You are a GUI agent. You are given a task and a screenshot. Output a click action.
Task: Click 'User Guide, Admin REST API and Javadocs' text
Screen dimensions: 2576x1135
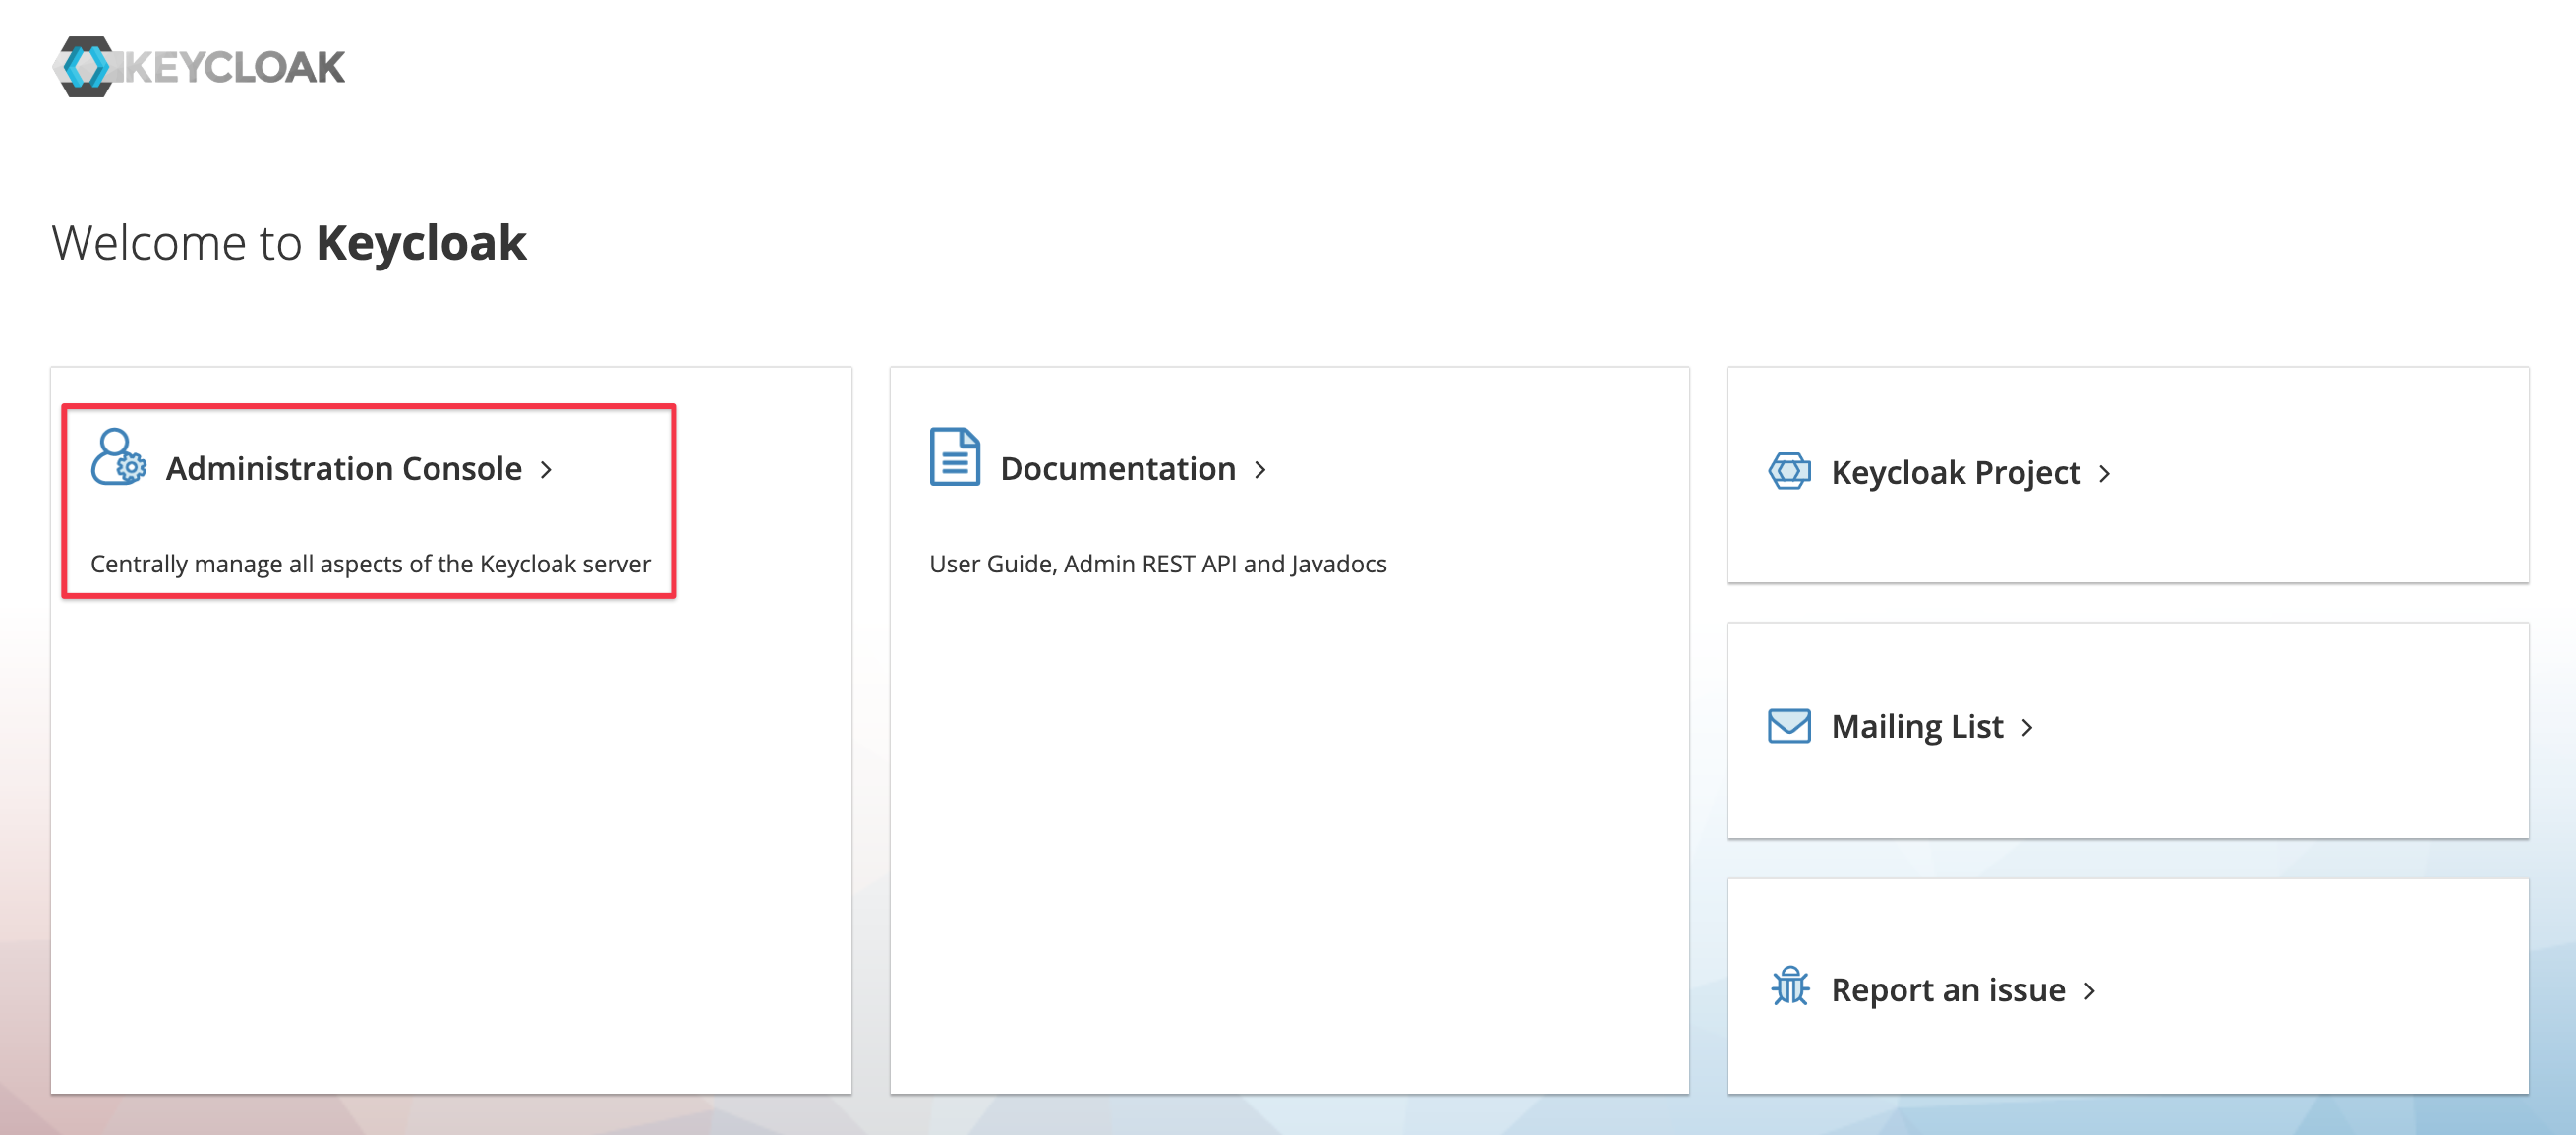[1157, 564]
